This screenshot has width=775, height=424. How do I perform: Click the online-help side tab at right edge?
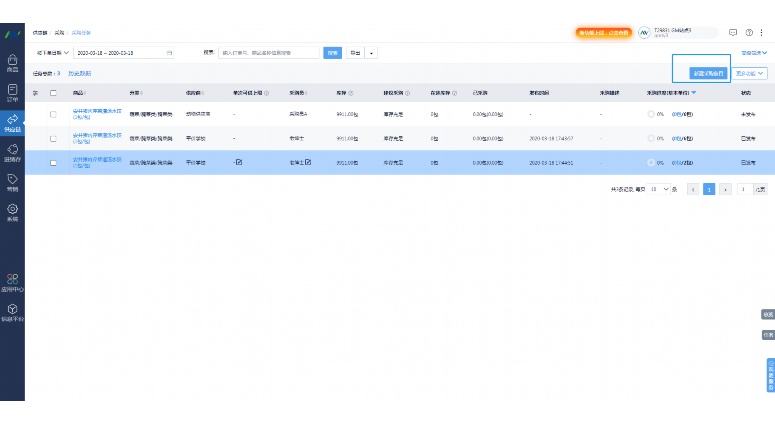[771, 375]
